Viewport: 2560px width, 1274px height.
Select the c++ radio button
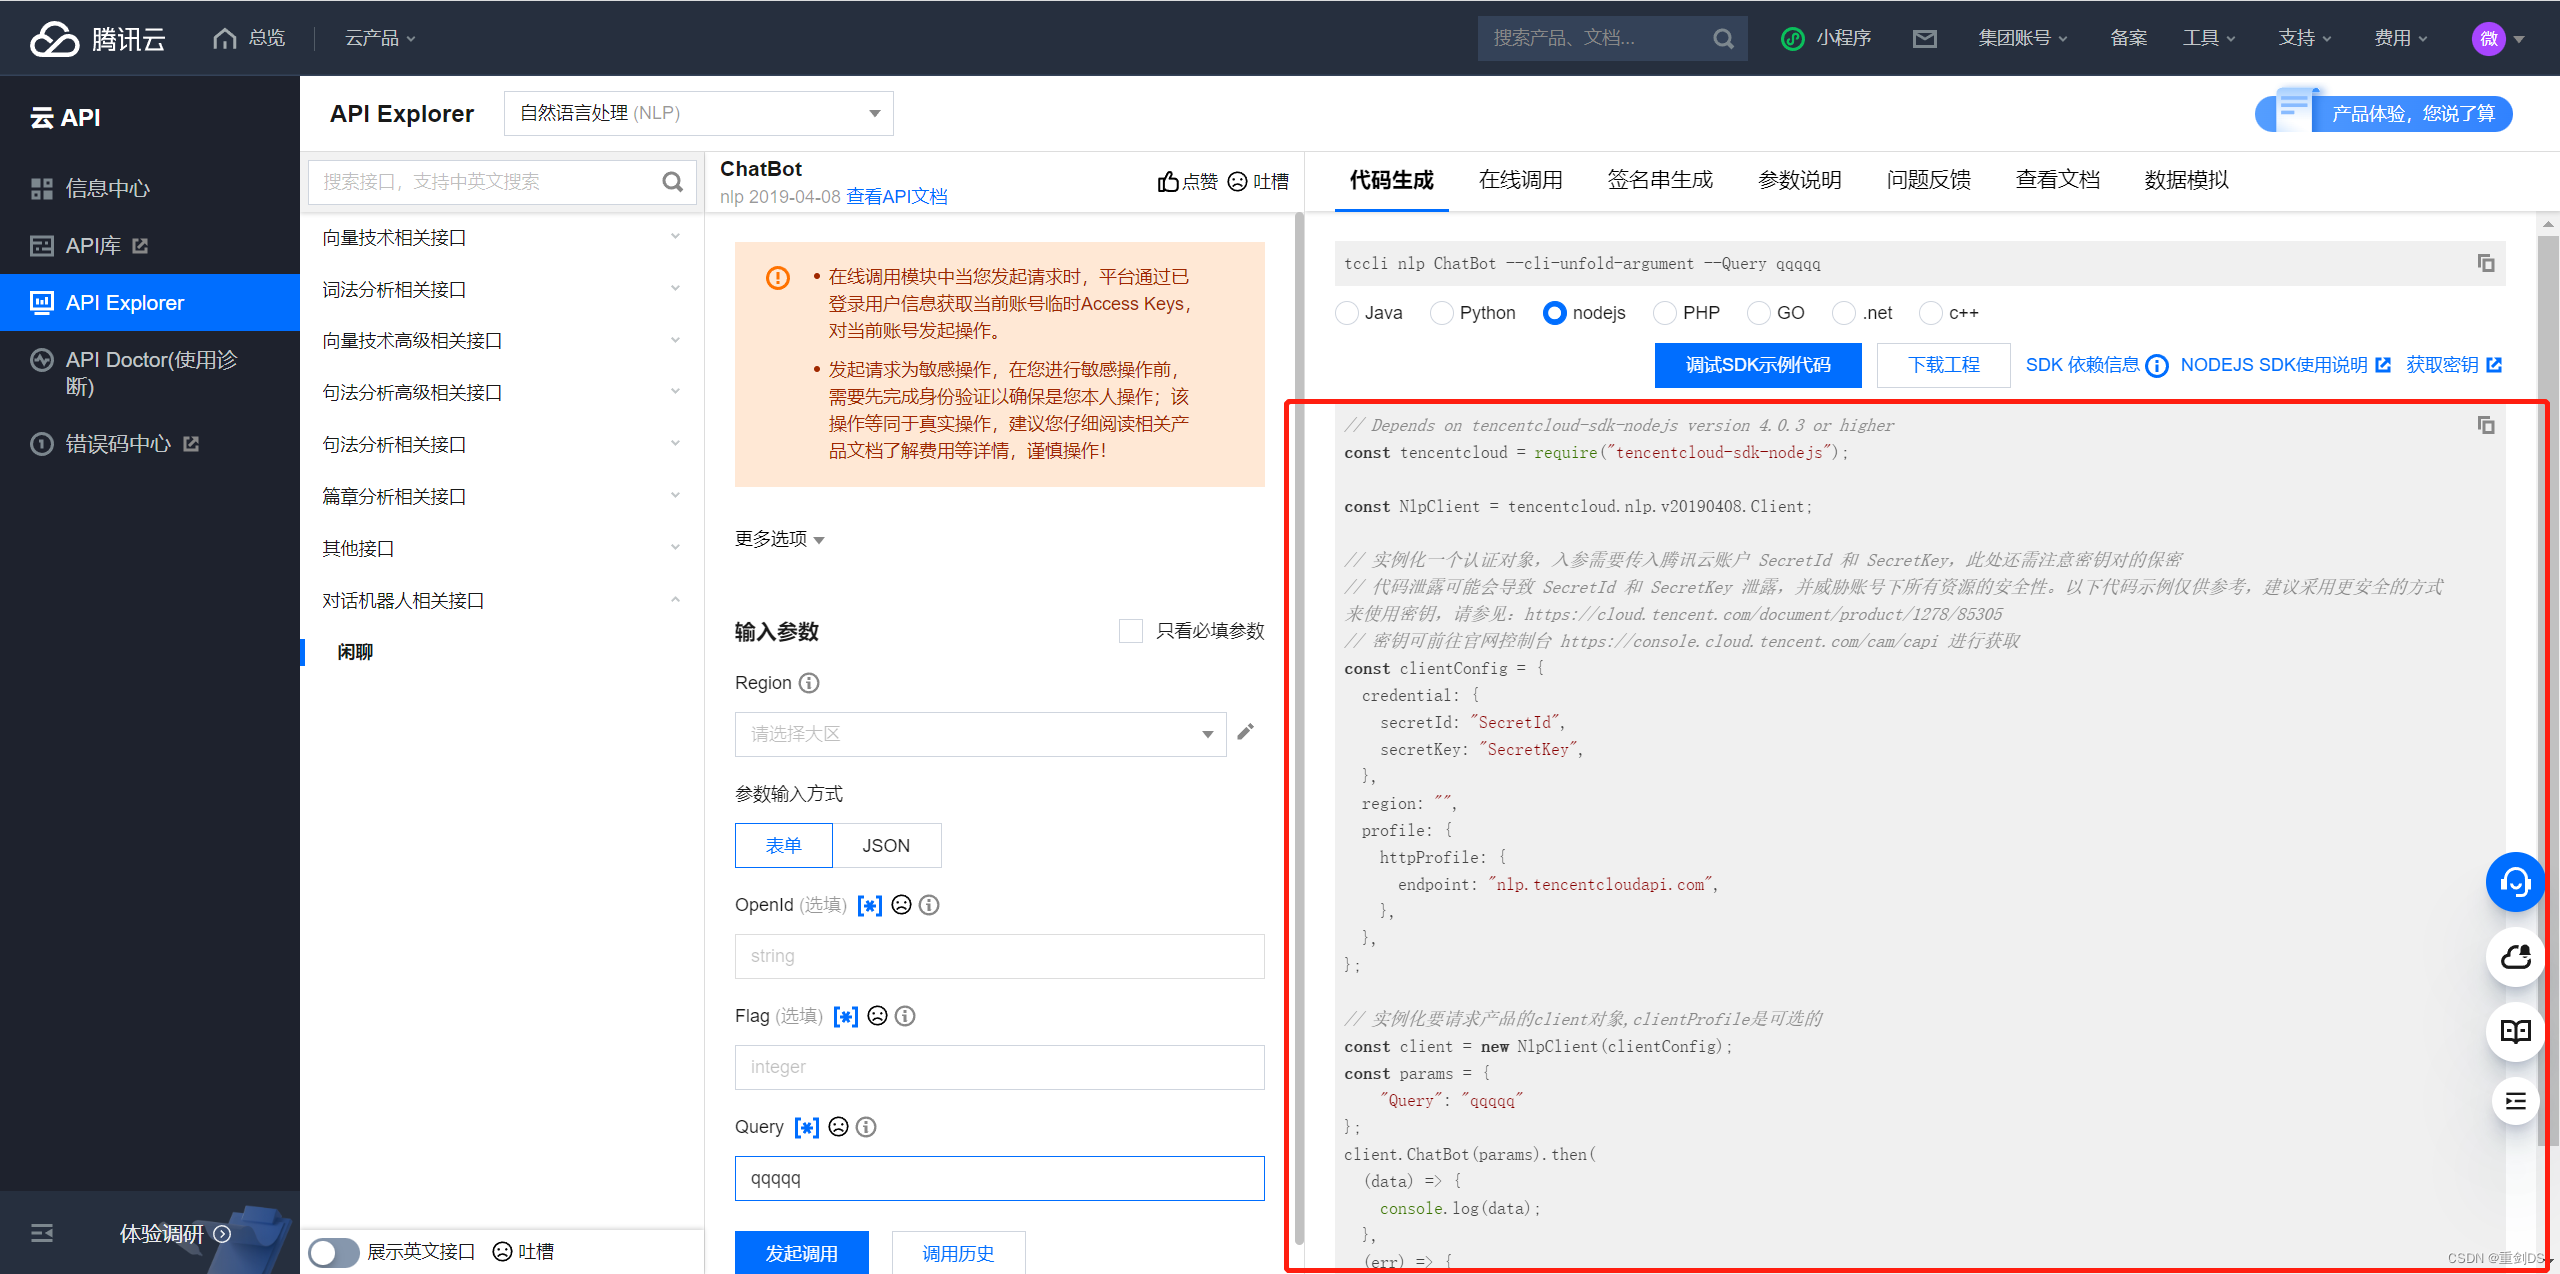1930,313
